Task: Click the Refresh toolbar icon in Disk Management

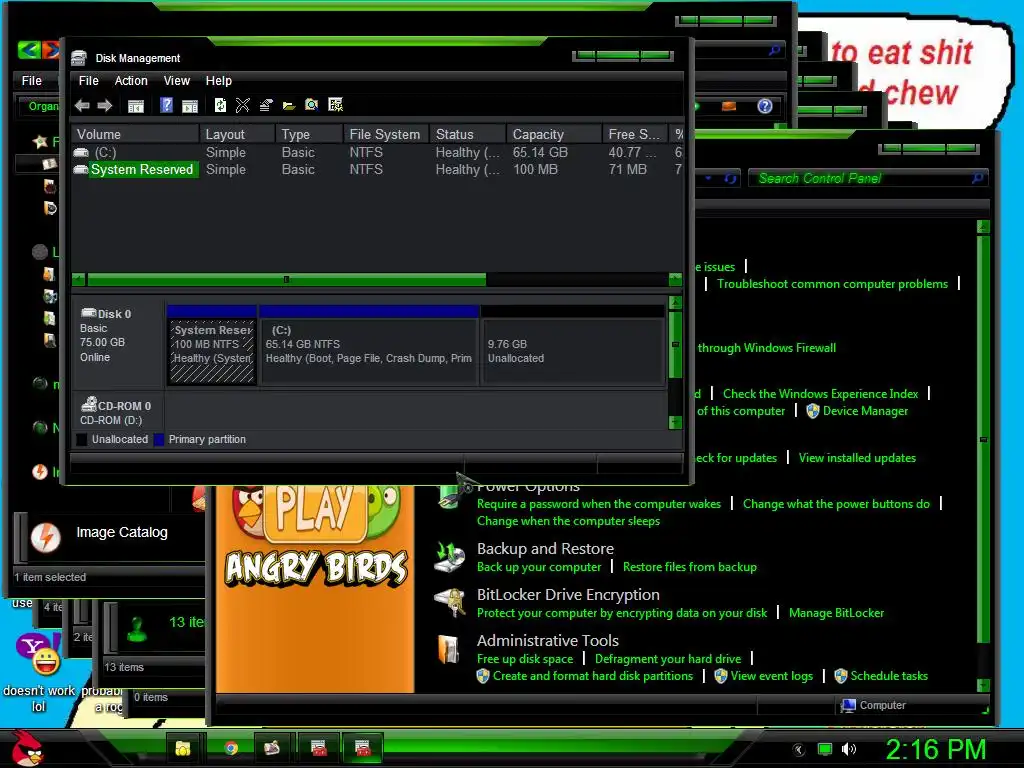Action: (x=221, y=105)
